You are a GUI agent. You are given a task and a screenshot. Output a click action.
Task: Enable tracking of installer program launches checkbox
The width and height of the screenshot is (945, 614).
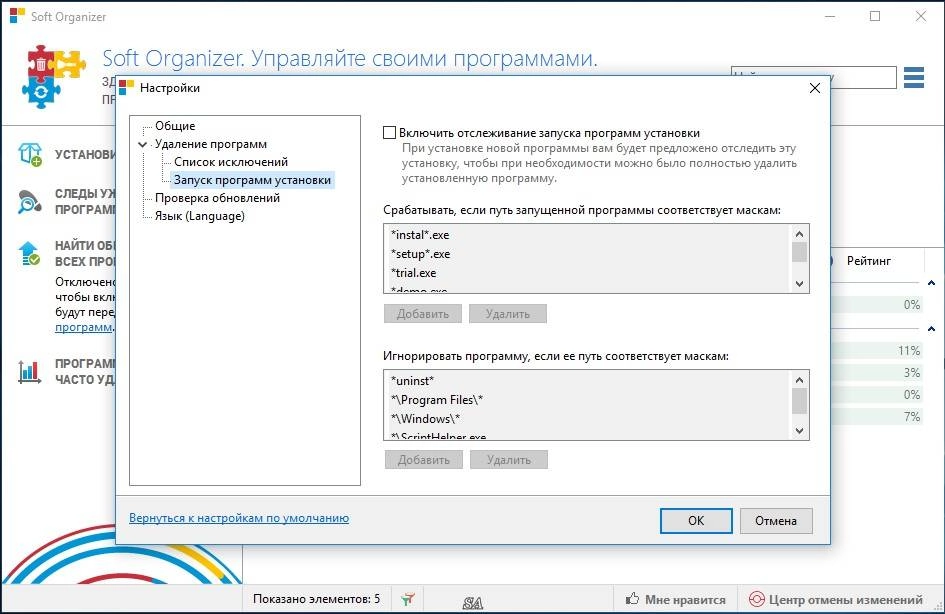389,133
